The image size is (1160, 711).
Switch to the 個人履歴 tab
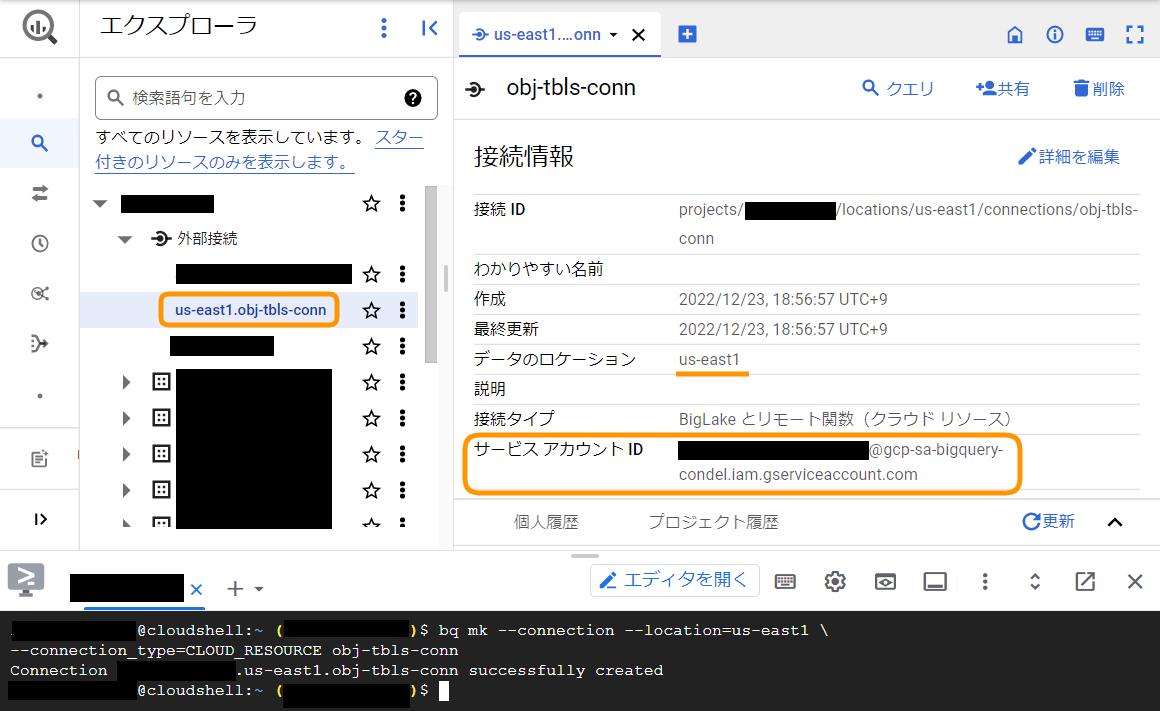546,522
